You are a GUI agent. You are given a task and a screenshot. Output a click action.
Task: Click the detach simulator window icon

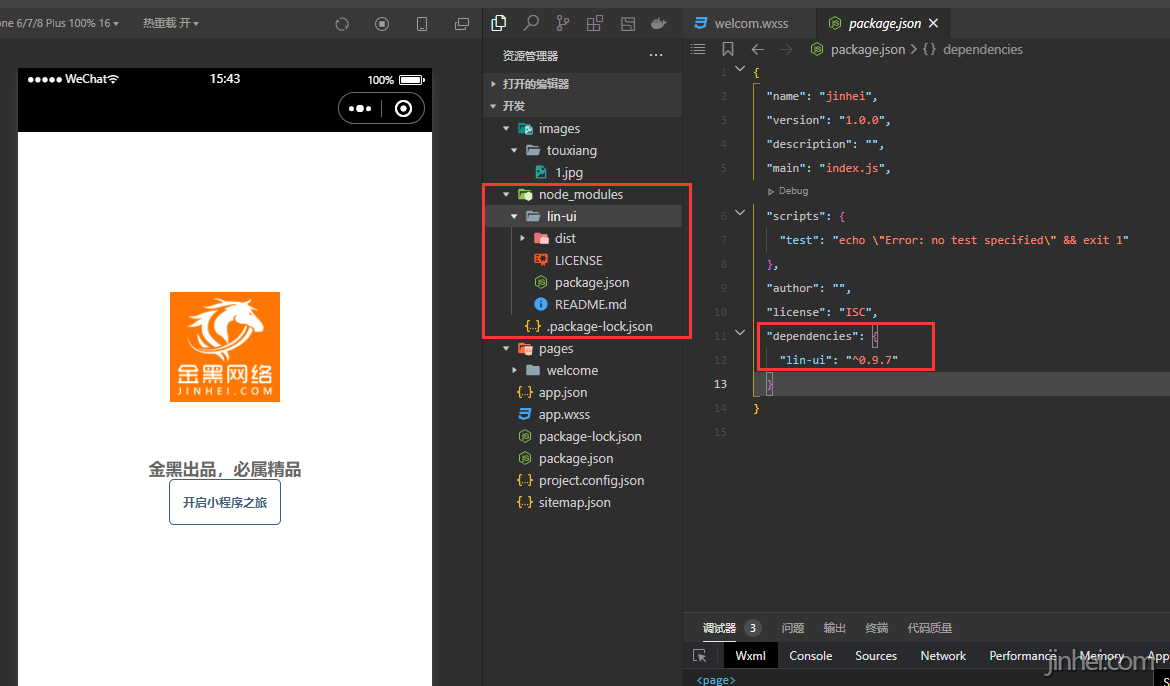point(462,24)
